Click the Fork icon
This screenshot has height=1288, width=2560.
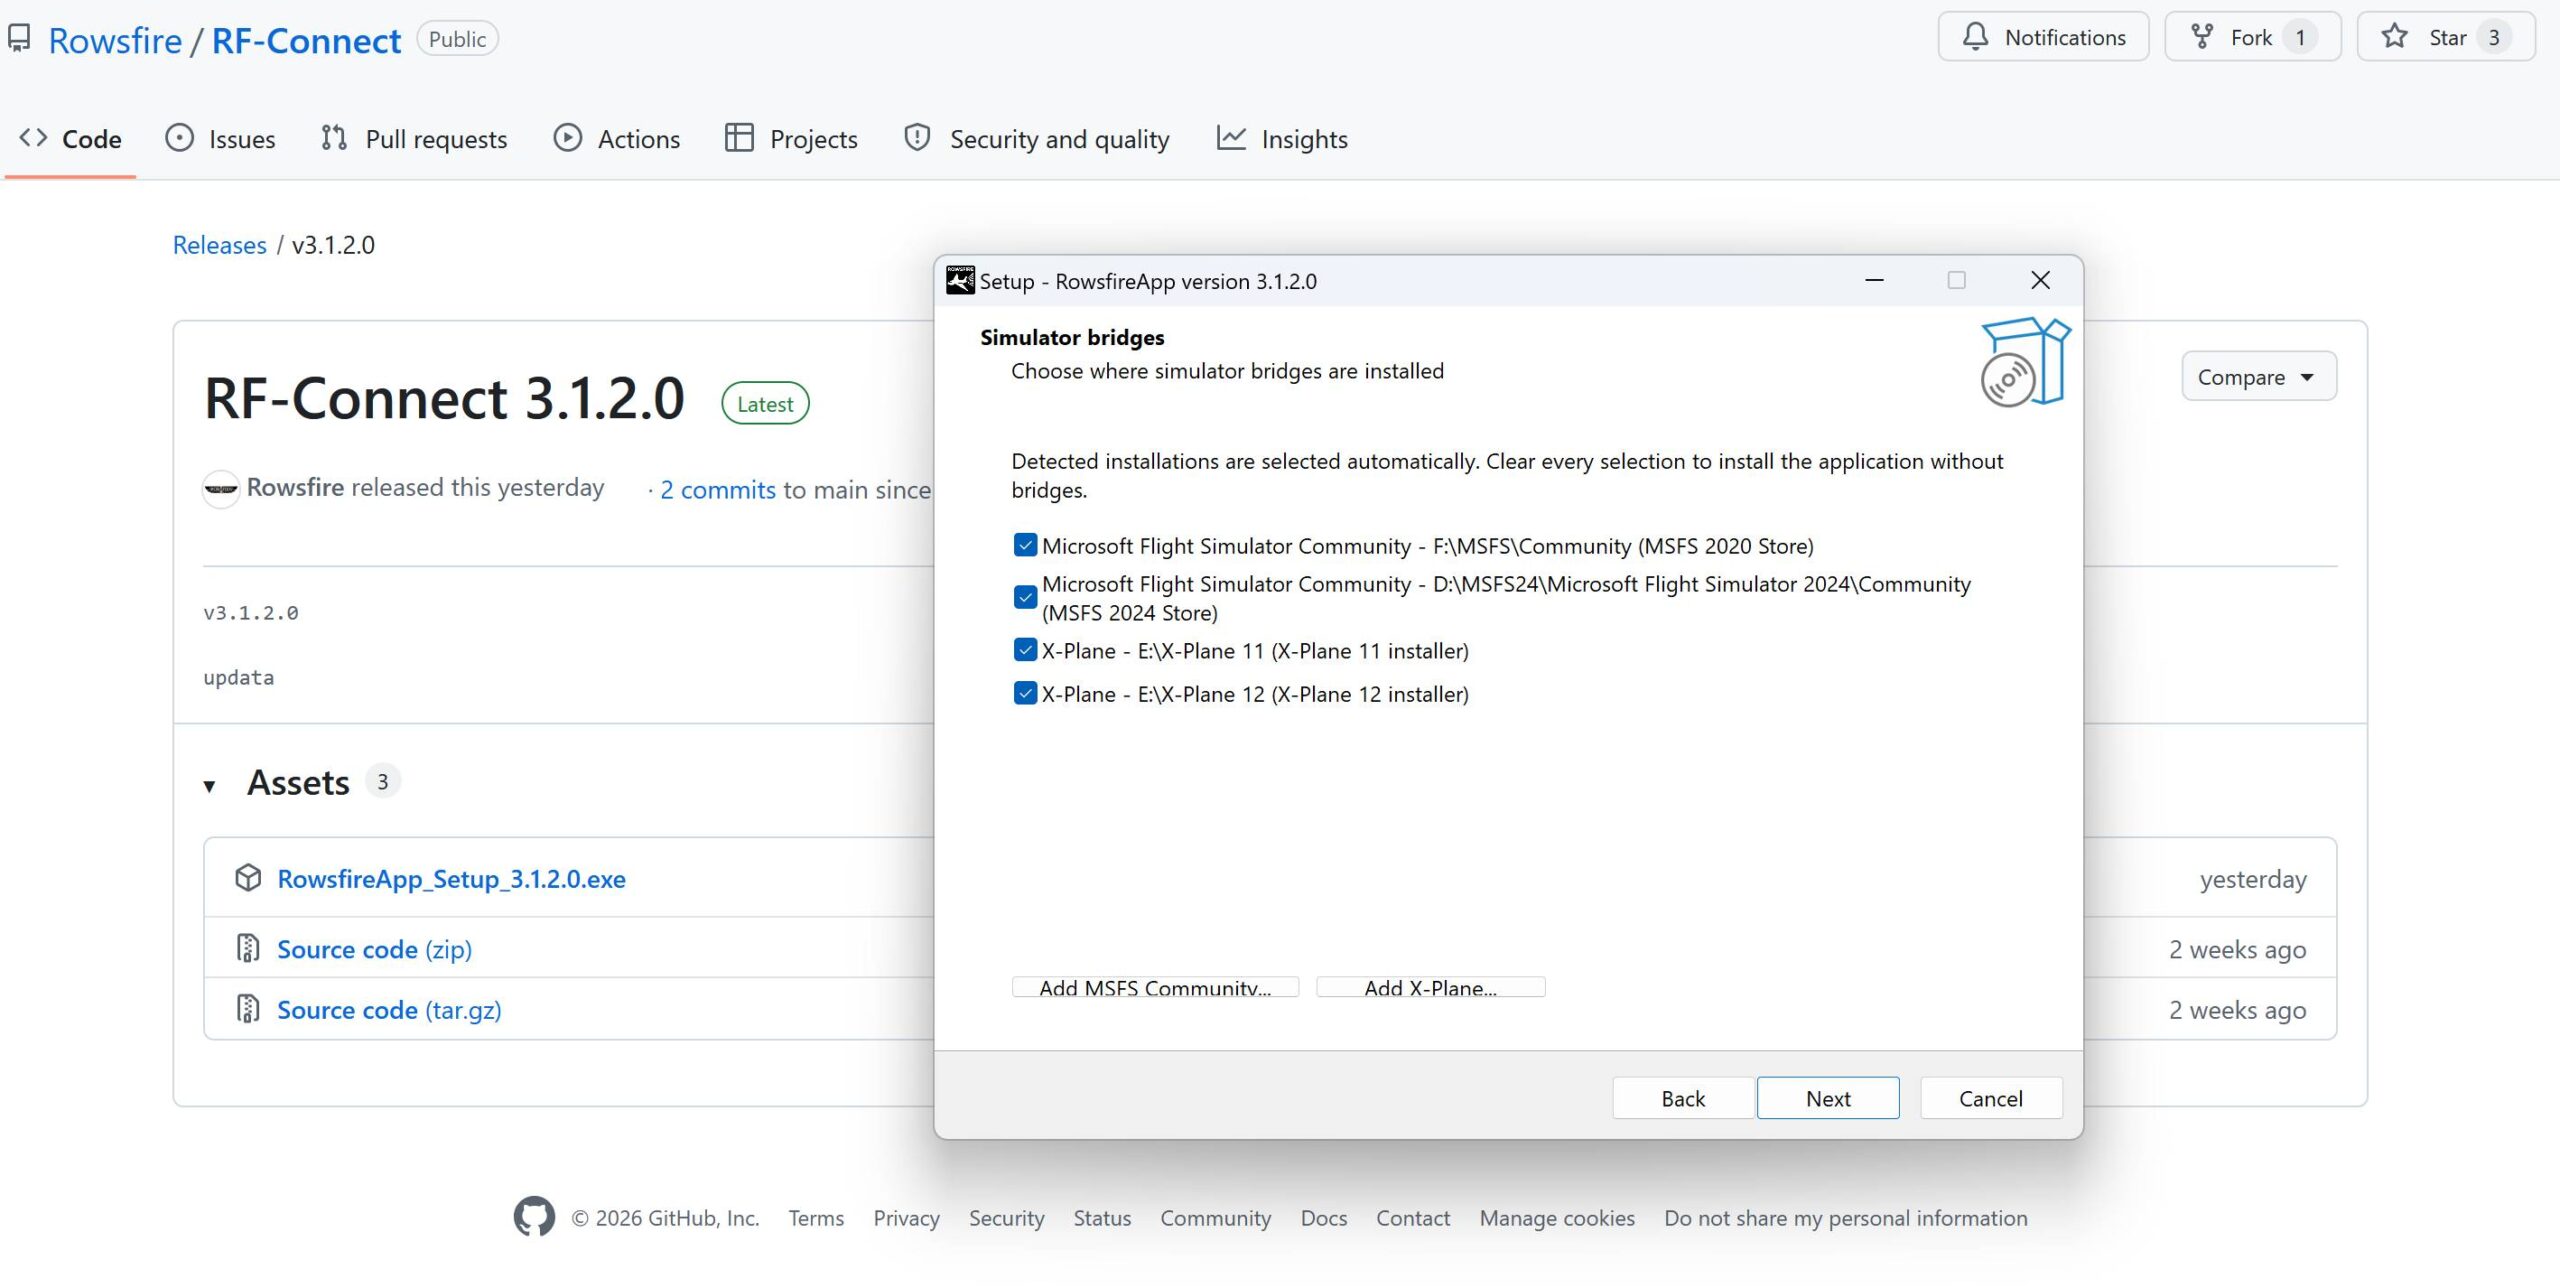[x=2202, y=37]
